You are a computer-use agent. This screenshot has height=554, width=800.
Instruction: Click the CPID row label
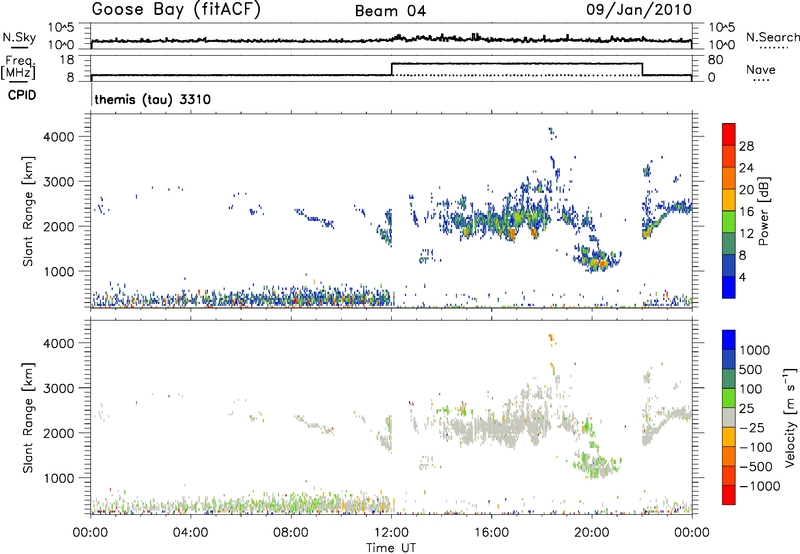point(22,95)
